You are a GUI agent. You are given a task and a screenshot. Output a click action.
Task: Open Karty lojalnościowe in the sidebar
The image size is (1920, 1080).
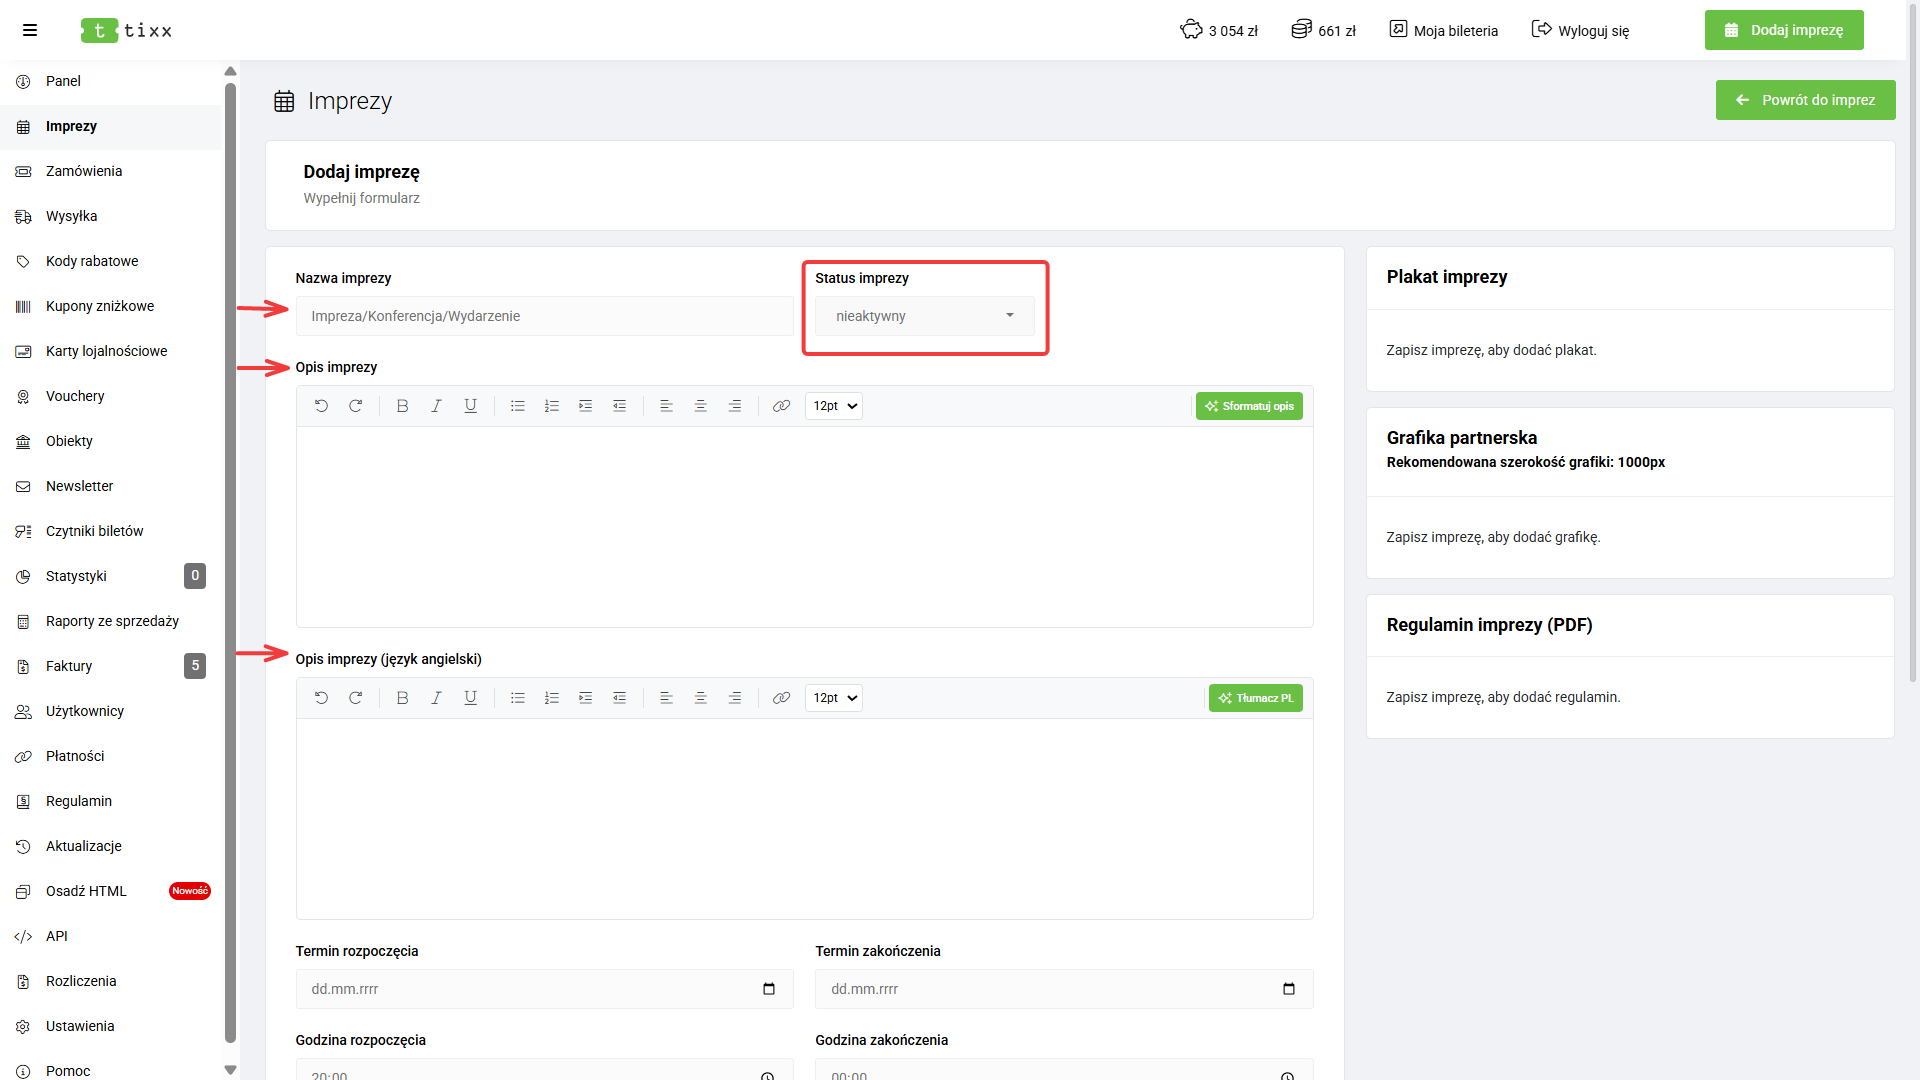pos(110,351)
